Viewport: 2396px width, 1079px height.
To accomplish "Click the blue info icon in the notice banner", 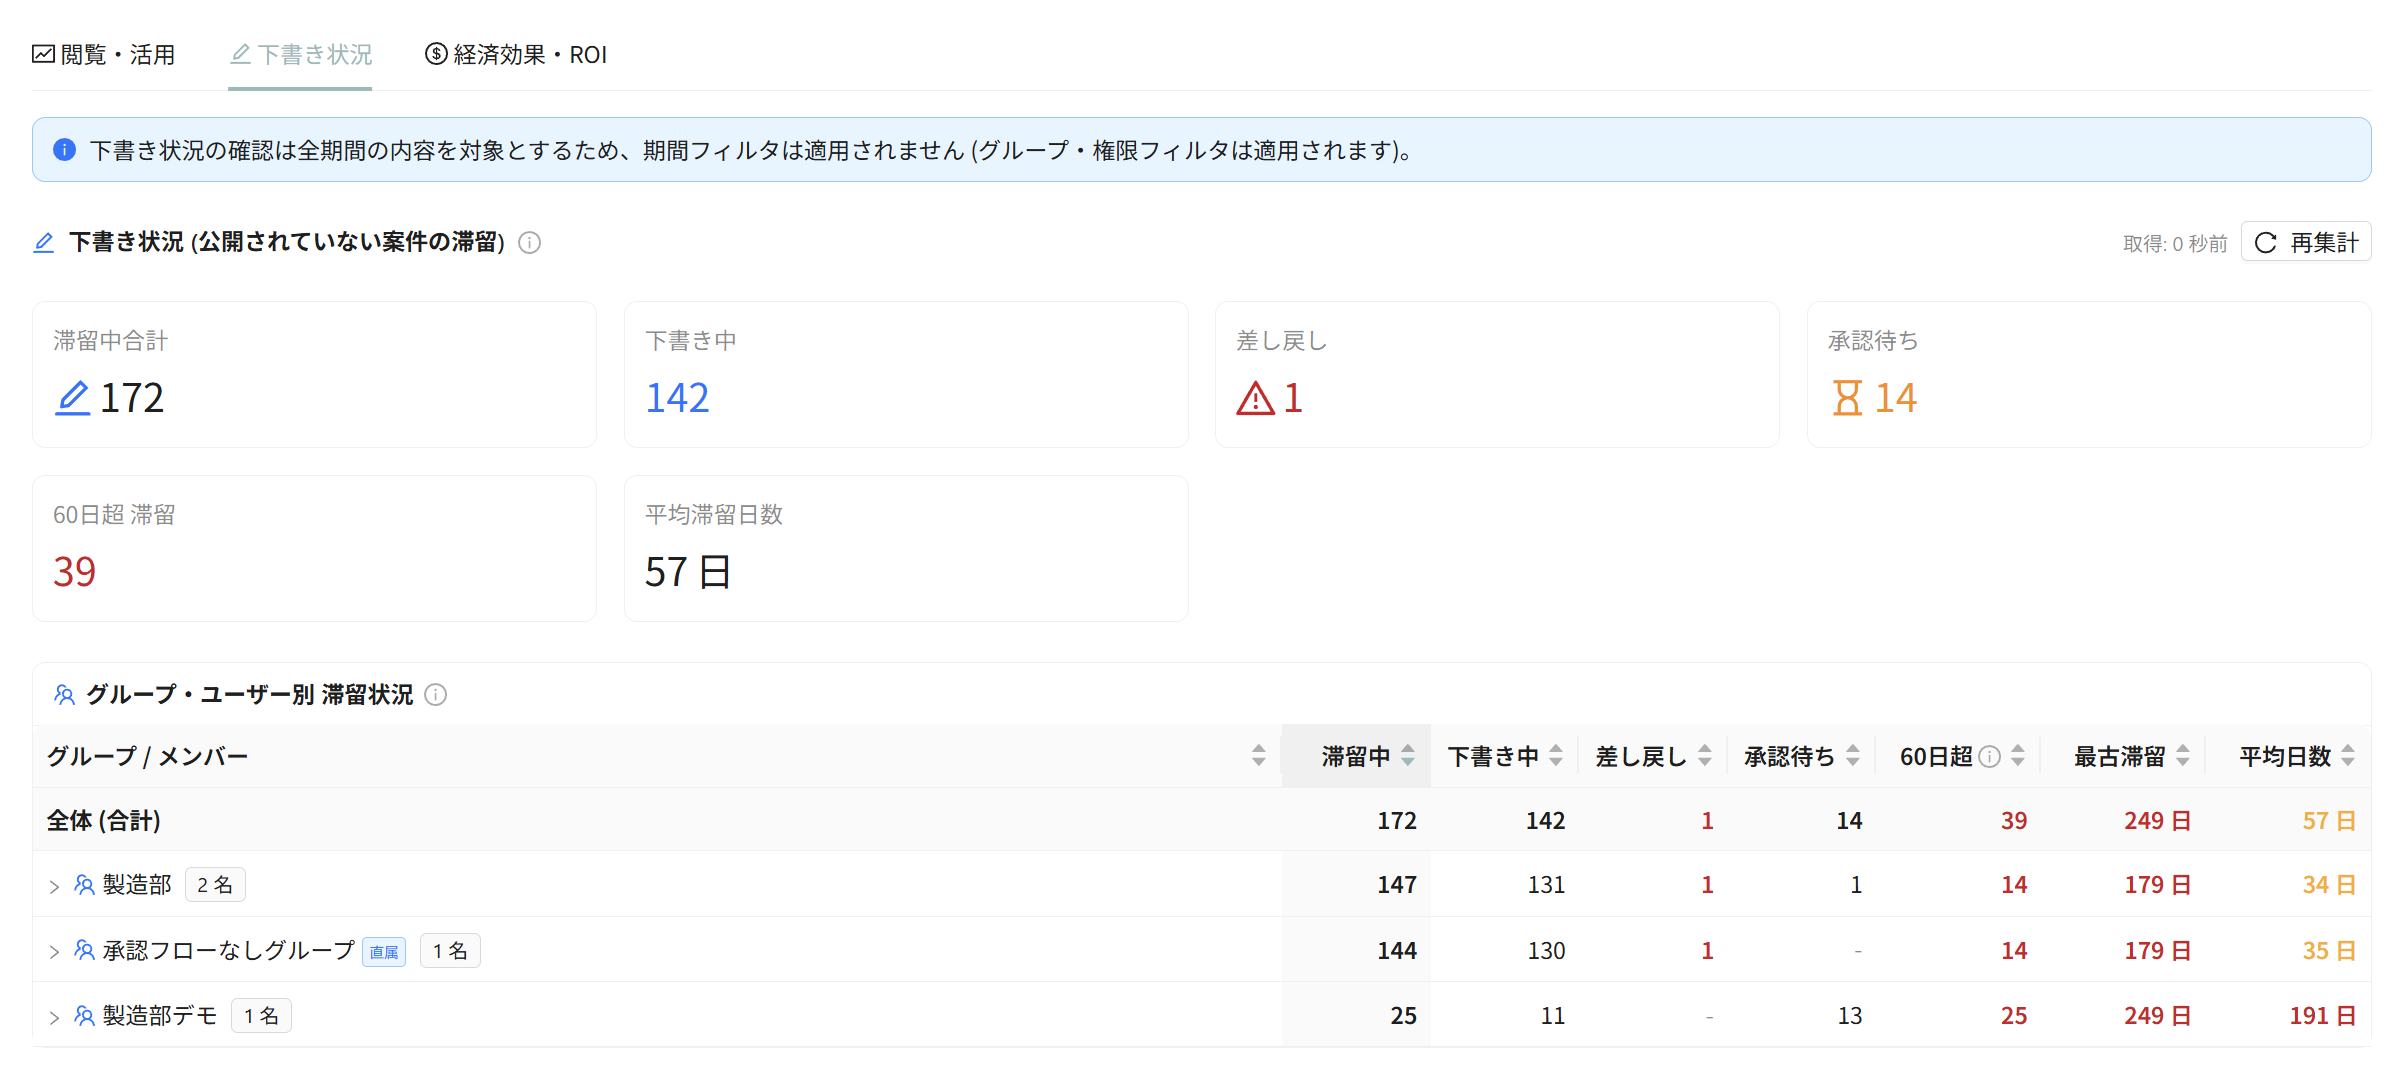I will pyautogui.click(x=64, y=150).
